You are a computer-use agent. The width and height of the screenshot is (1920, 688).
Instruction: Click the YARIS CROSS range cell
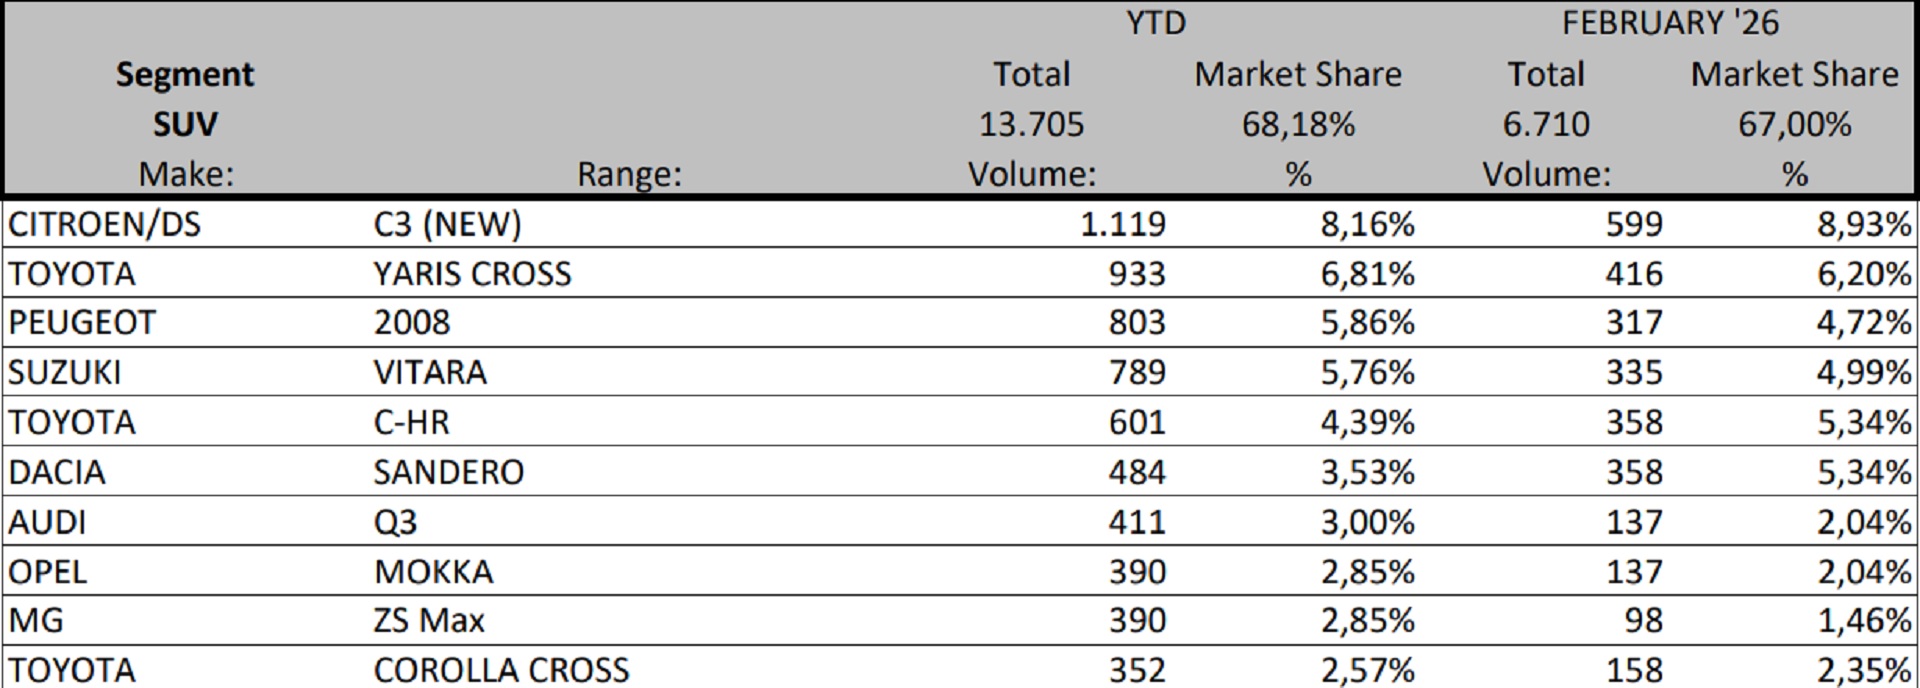472,273
